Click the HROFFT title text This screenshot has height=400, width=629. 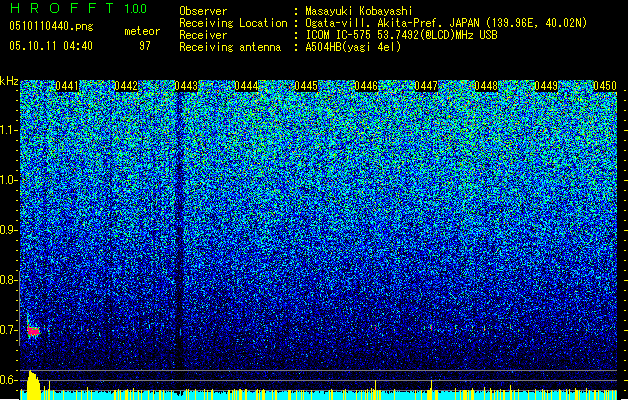[x=63, y=8]
